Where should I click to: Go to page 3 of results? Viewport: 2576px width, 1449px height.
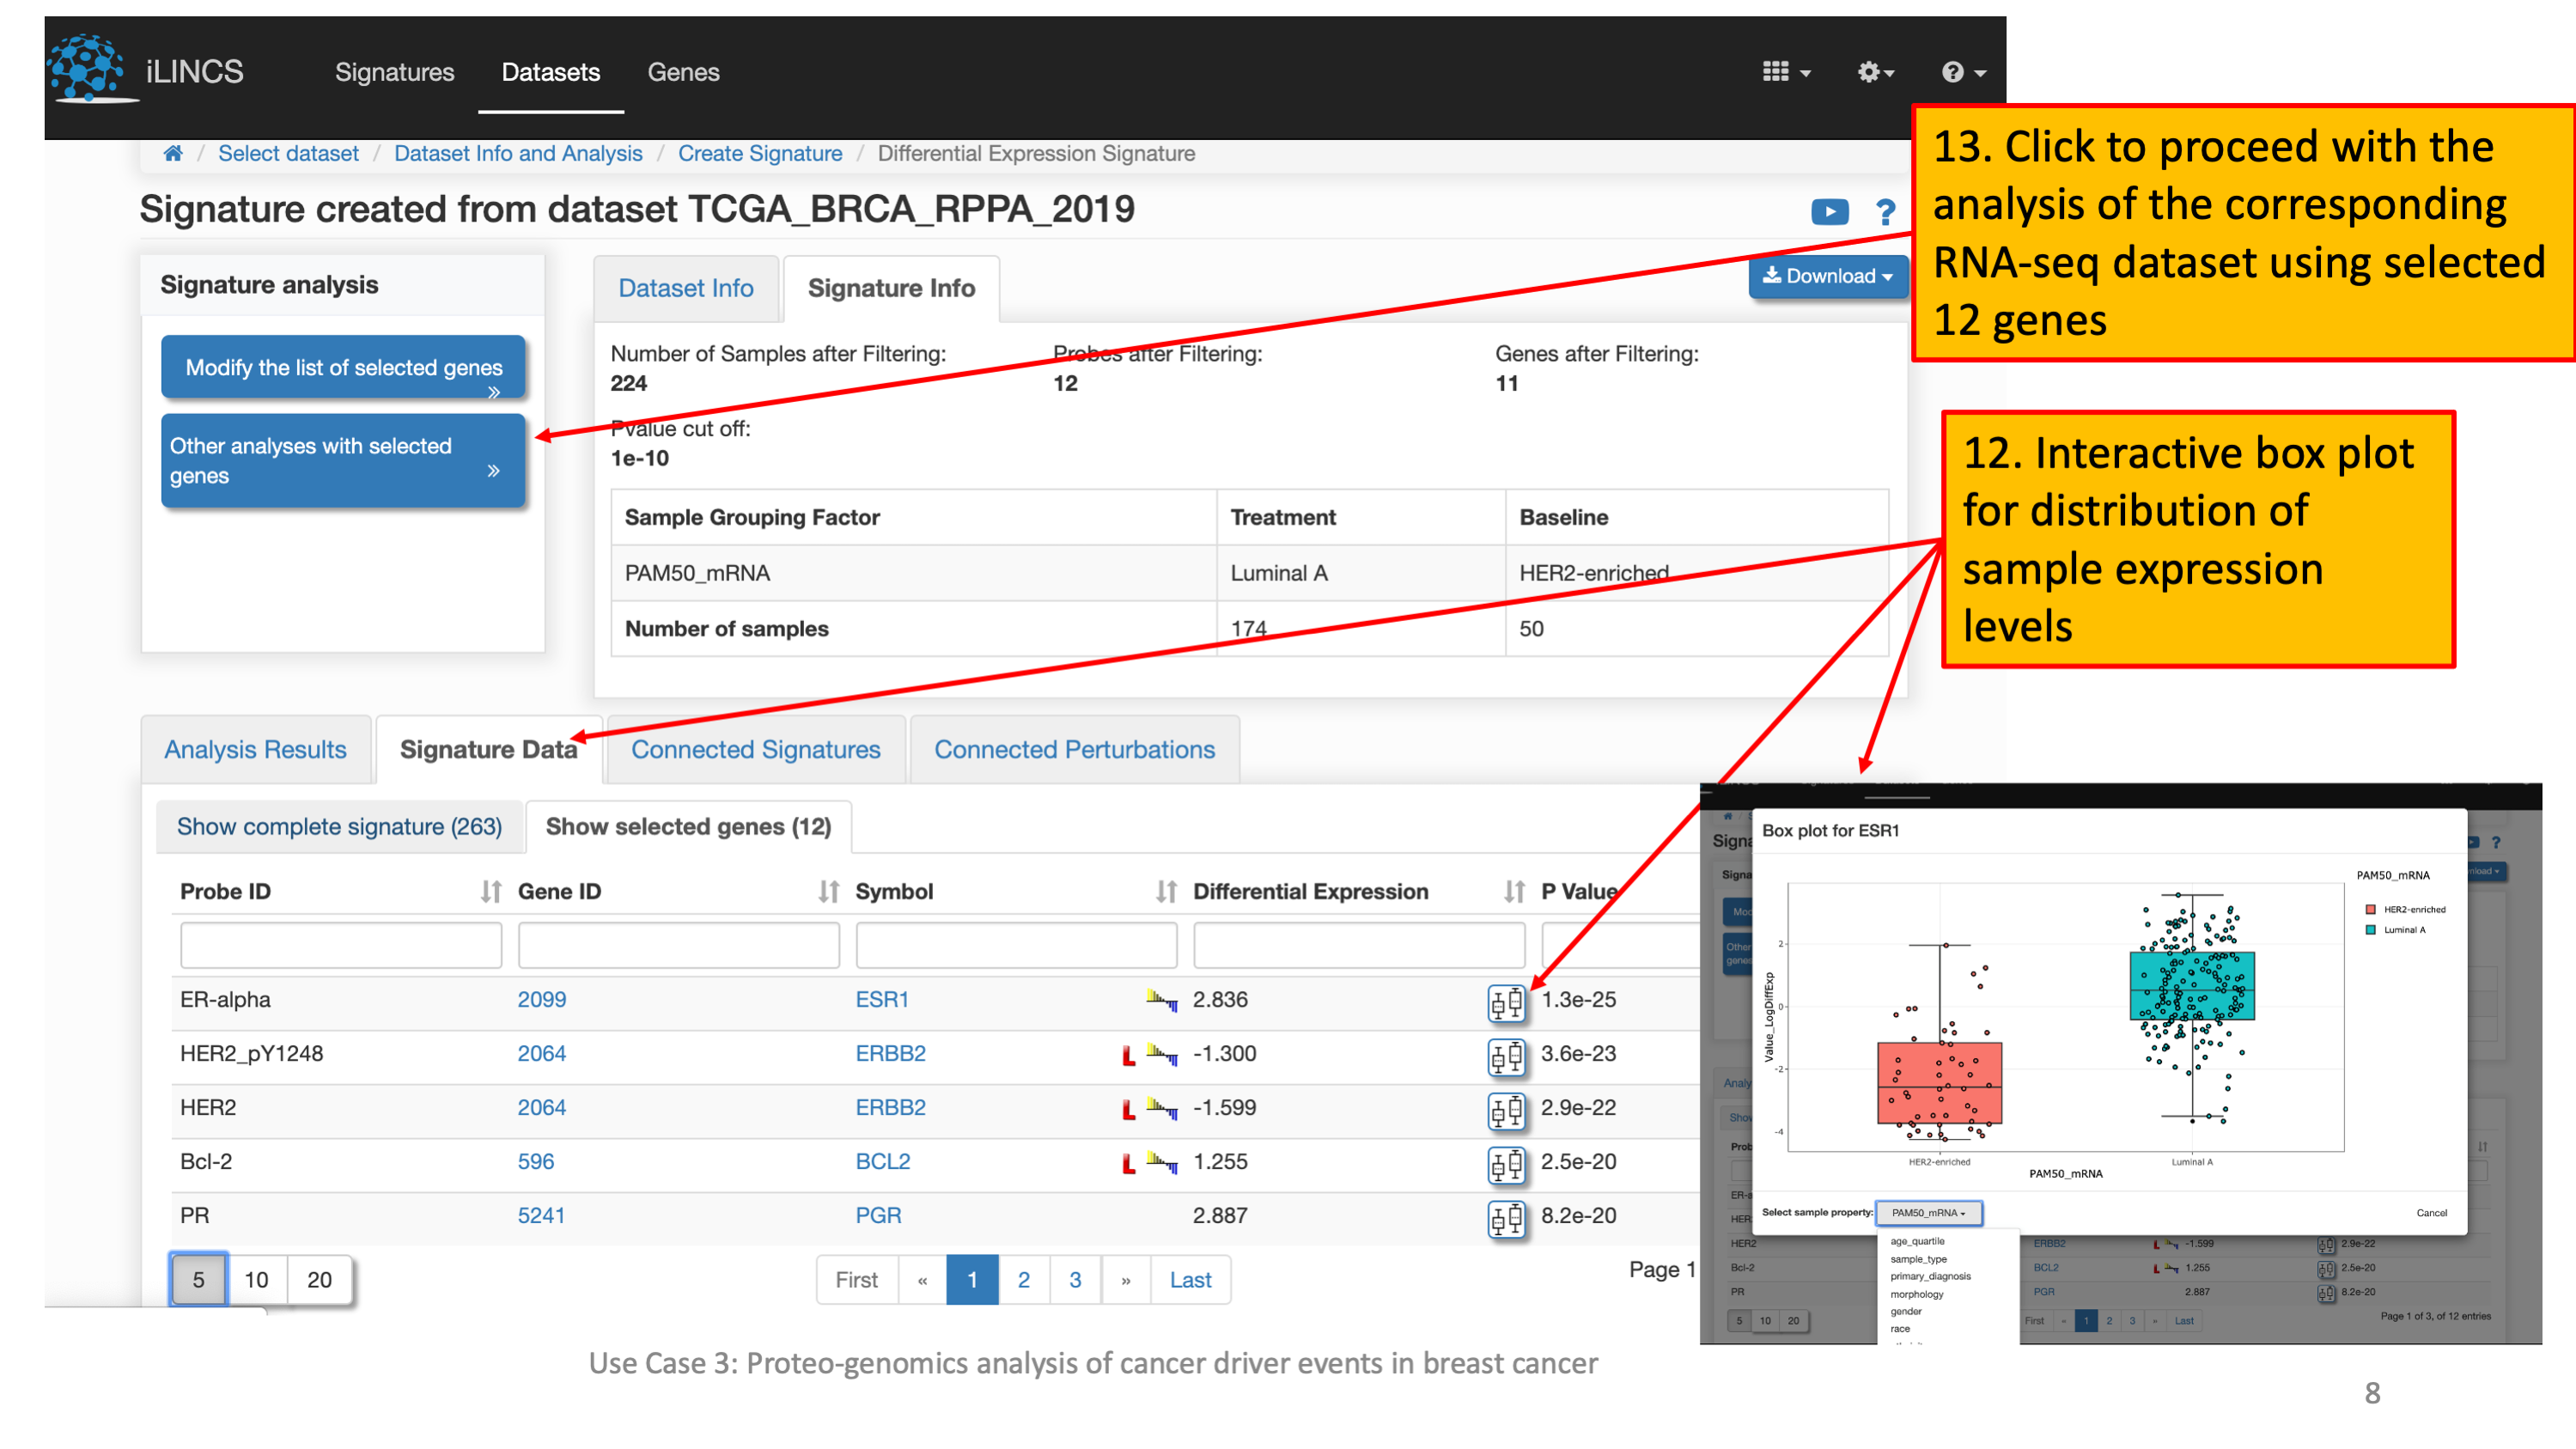tap(1075, 1280)
